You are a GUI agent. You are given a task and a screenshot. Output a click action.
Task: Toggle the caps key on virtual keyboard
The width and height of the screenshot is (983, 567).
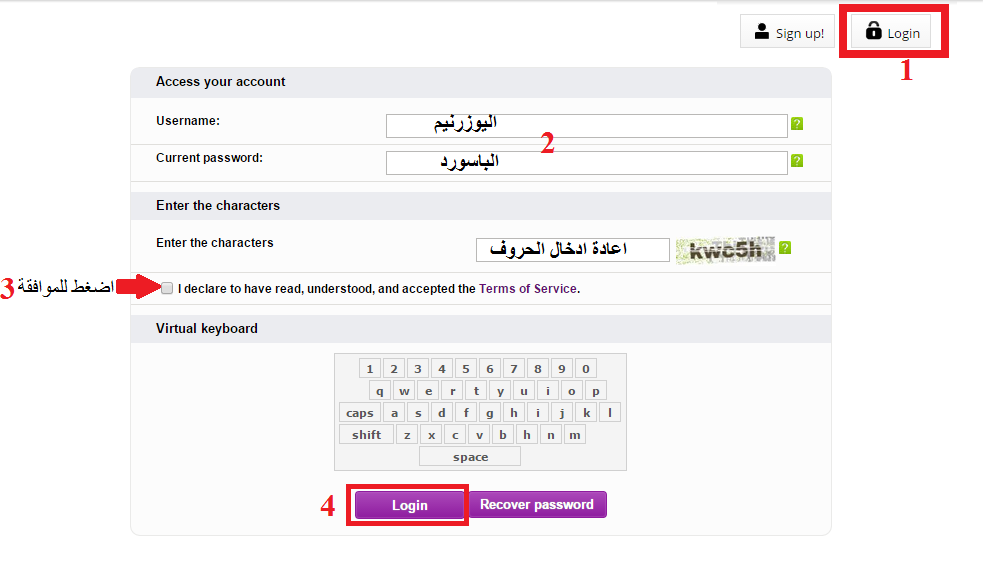click(x=360, y=413)
